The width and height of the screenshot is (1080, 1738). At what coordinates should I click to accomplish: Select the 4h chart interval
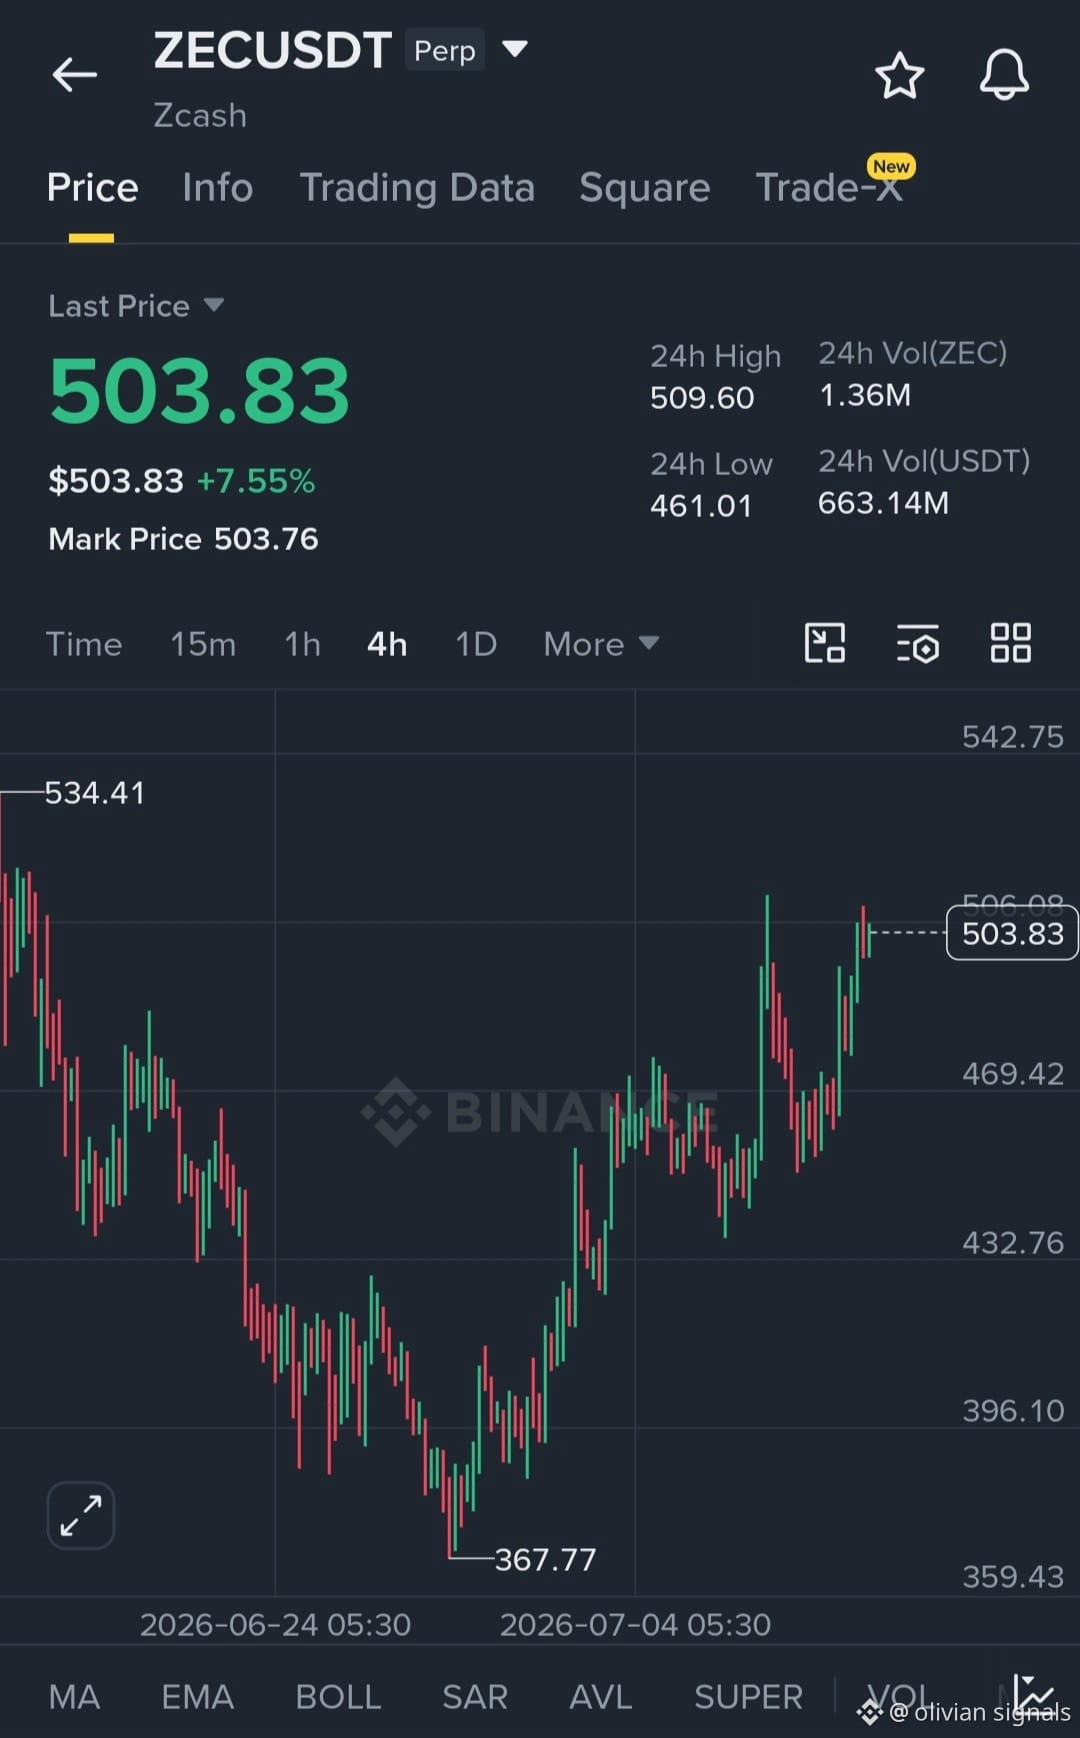click(387, 644)
